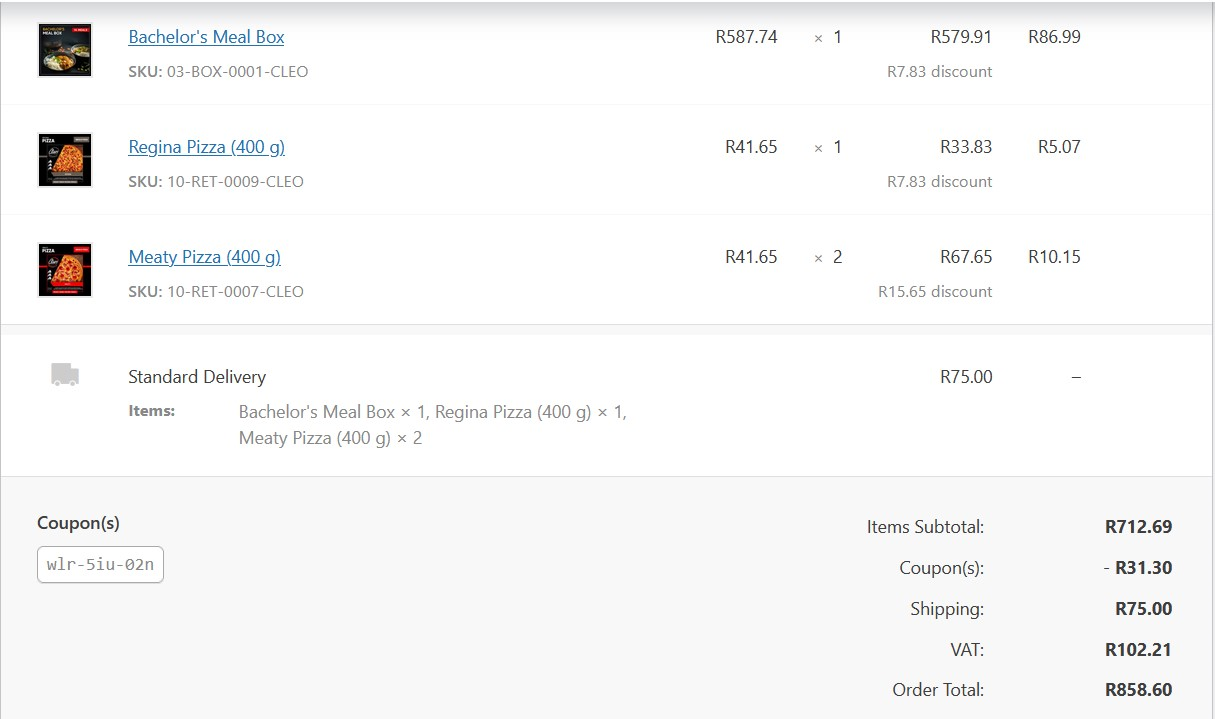Viewport: 1215px width, 719px height.
Task: Click the Meaty Pizza product thumbnail
Action: (x=65, y=270)
